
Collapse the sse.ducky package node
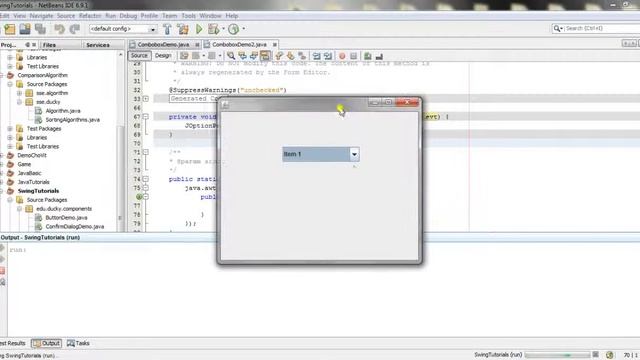(x=19, y=102)
